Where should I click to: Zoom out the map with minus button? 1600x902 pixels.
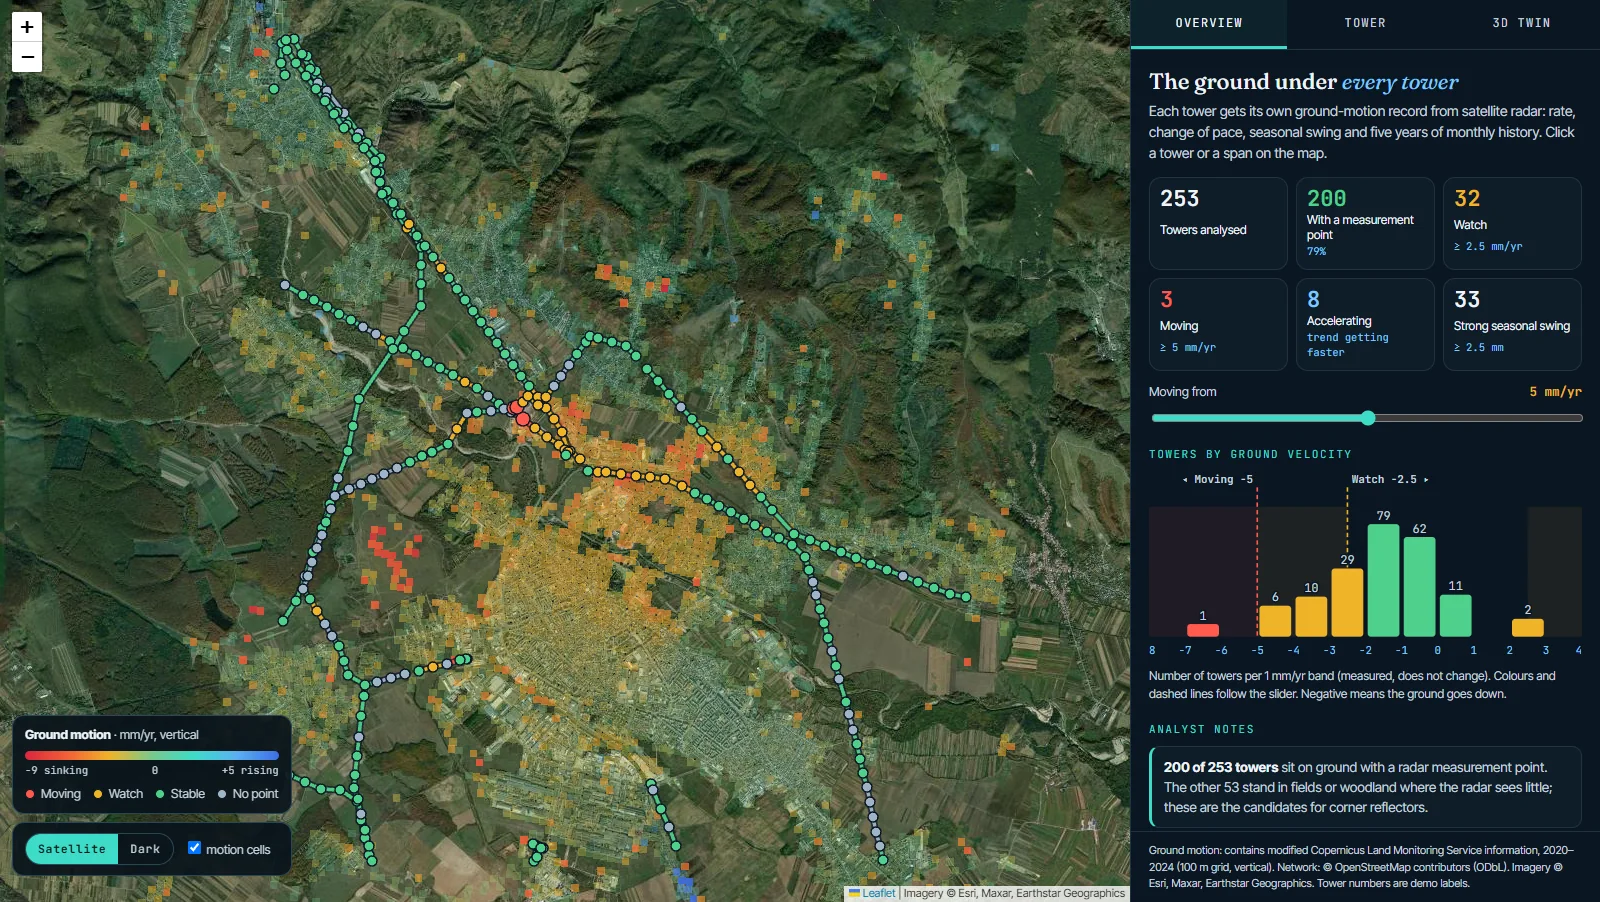tap(27, 57)
